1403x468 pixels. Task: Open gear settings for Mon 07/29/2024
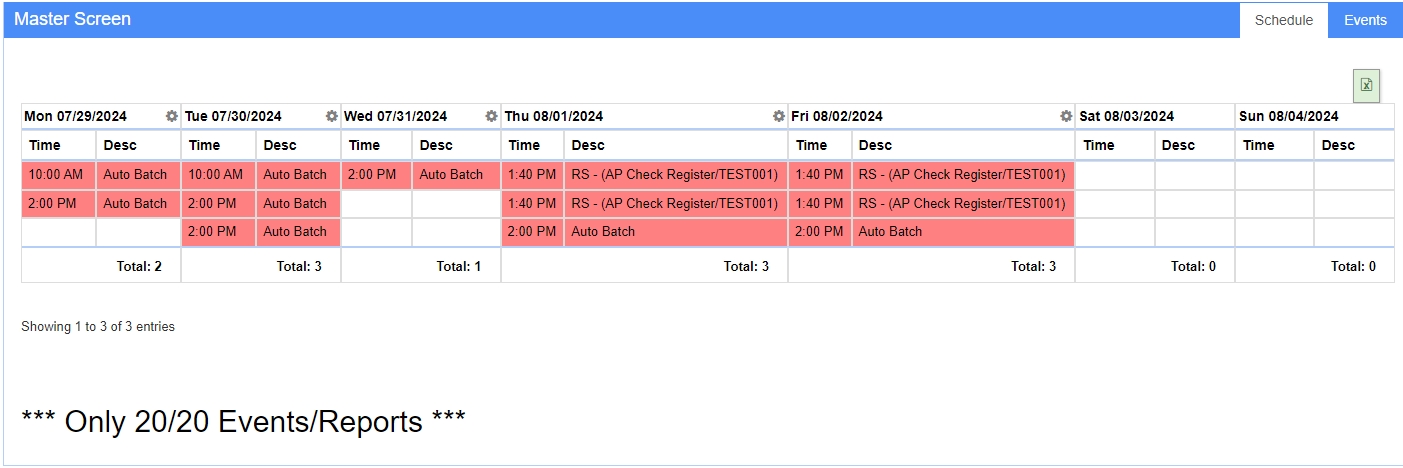(171, 116)
